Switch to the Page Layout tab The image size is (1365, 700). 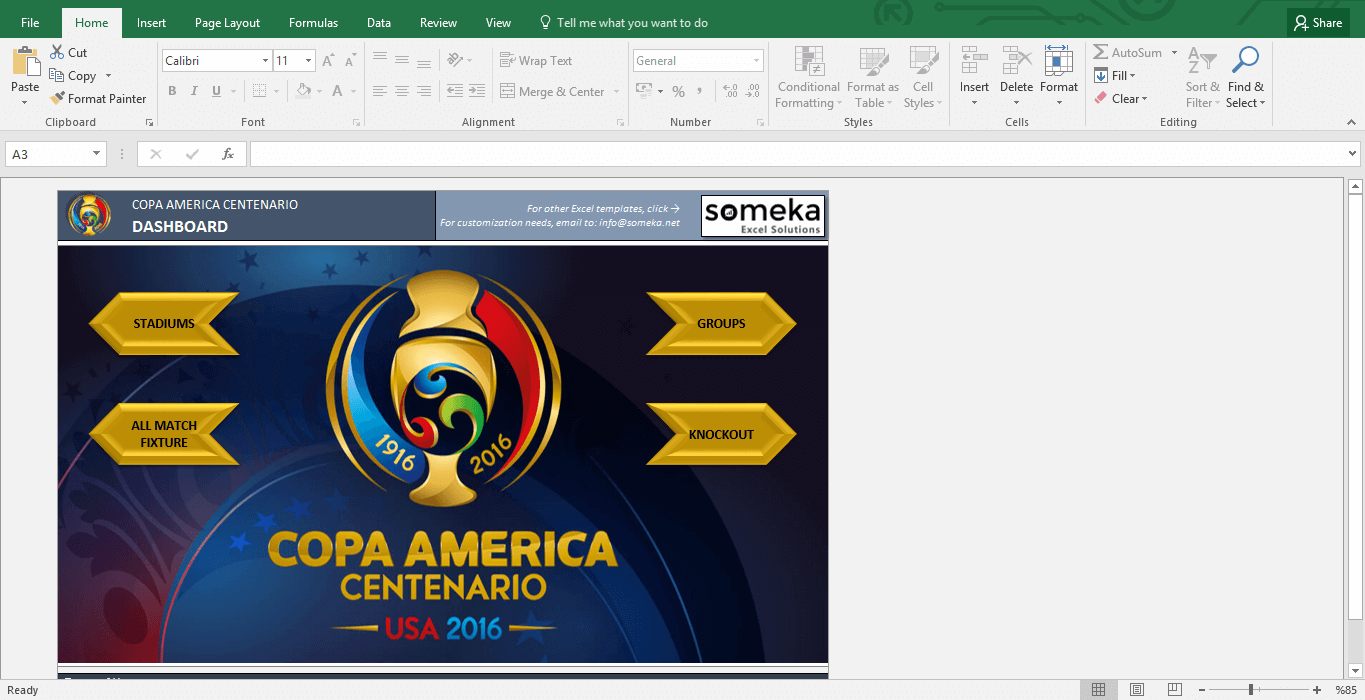coord(227,23)
